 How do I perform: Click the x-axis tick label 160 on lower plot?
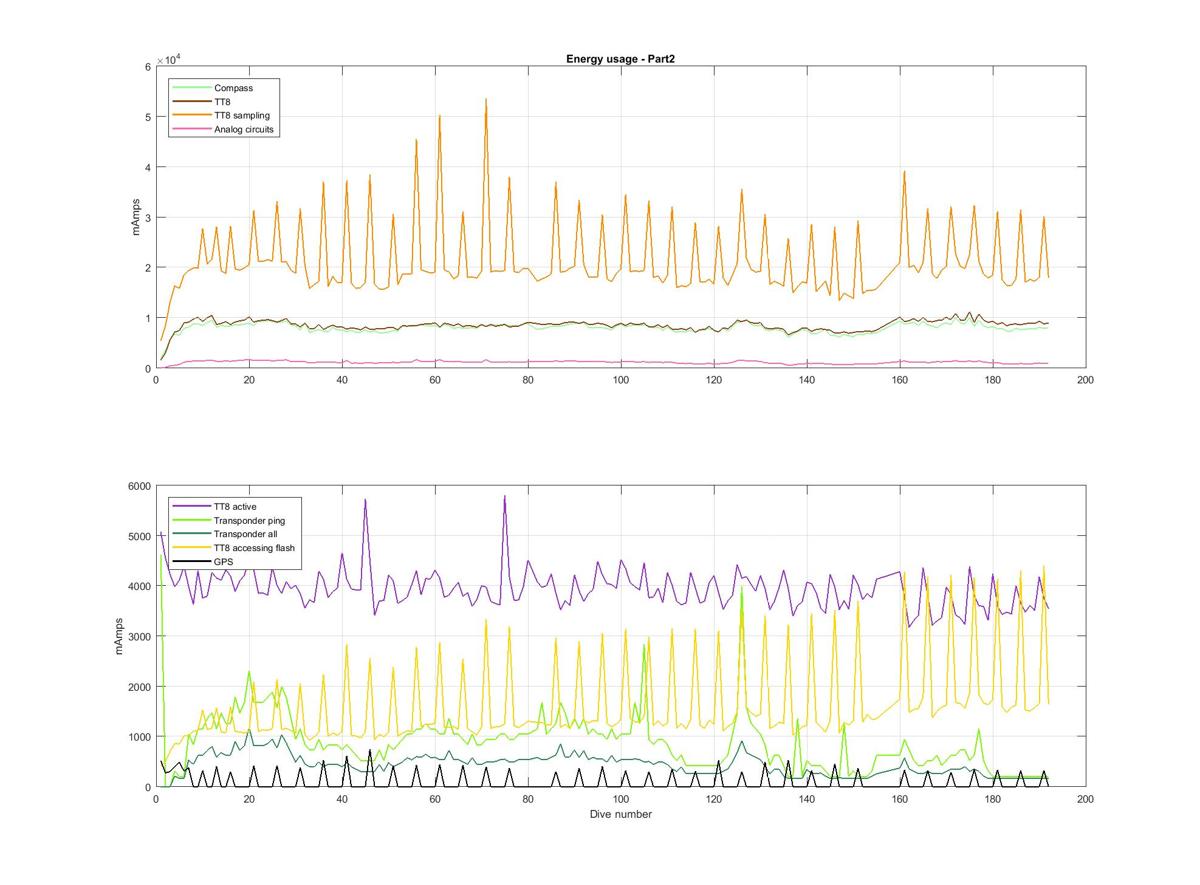(900, 799)
